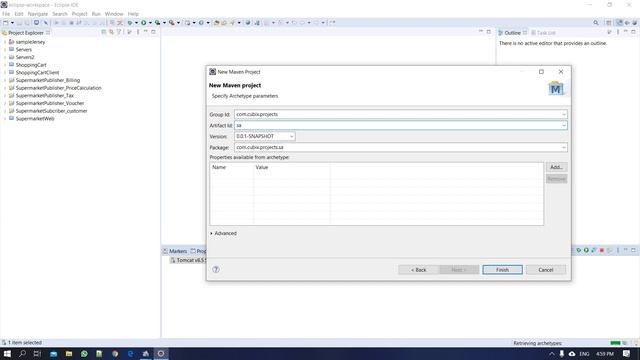Click green progress indicator in status bar
Image resolution: width=640 pixels, height=360 pixels.
[x=615, y=343]
